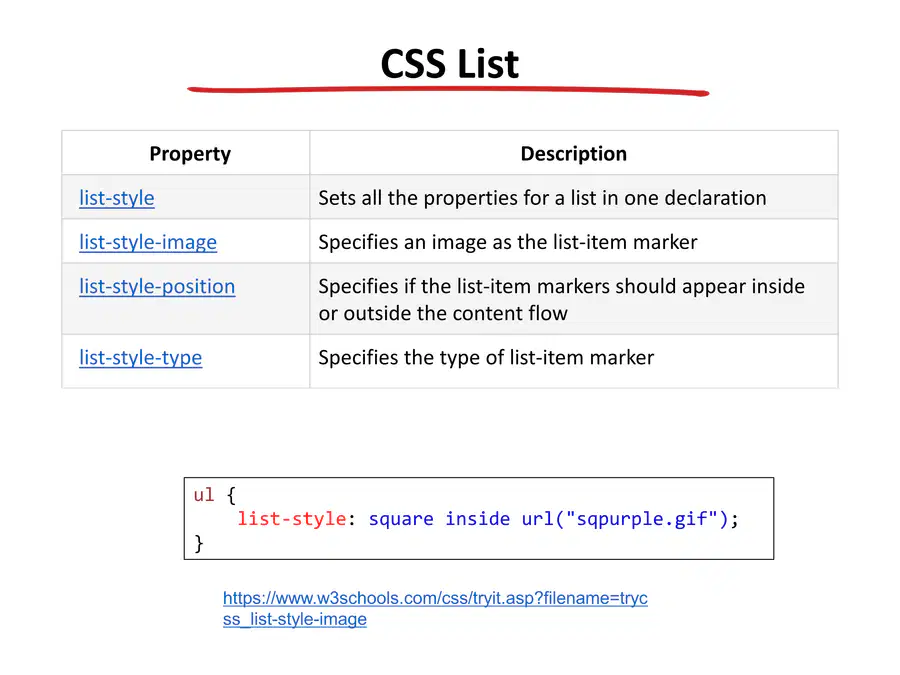Image resolution: width=900 pixels, height=675 pixels.
Task: Follow the w3schools tryit URL link
Action: (x=435, y=598)
